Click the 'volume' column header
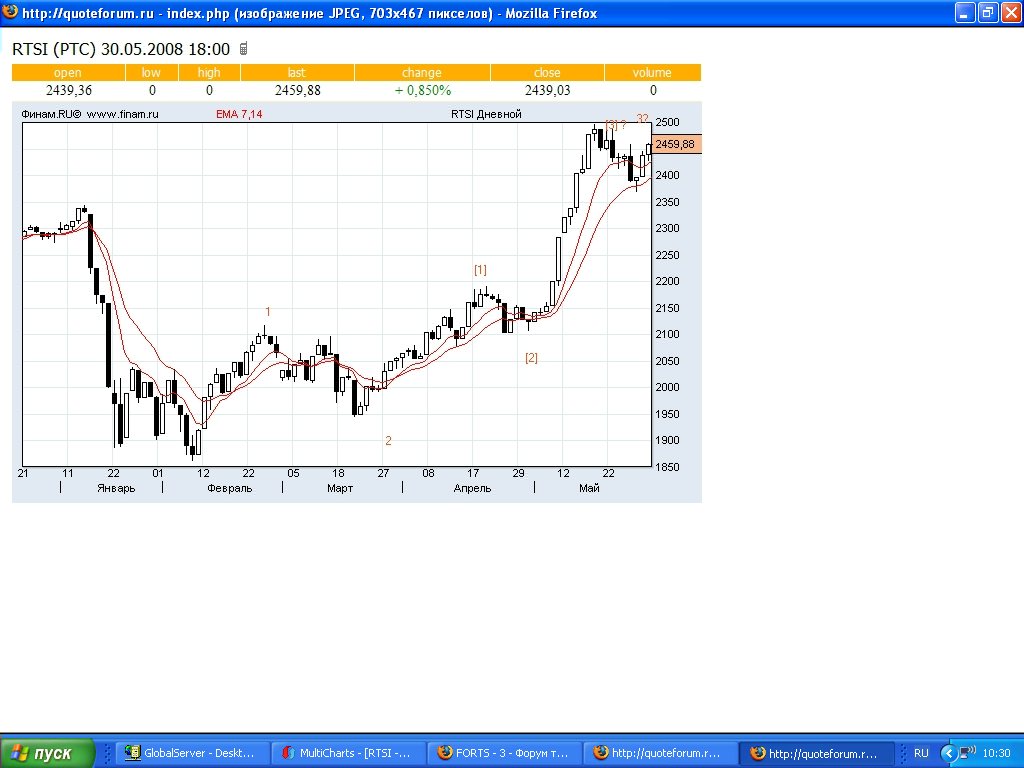 652,73
